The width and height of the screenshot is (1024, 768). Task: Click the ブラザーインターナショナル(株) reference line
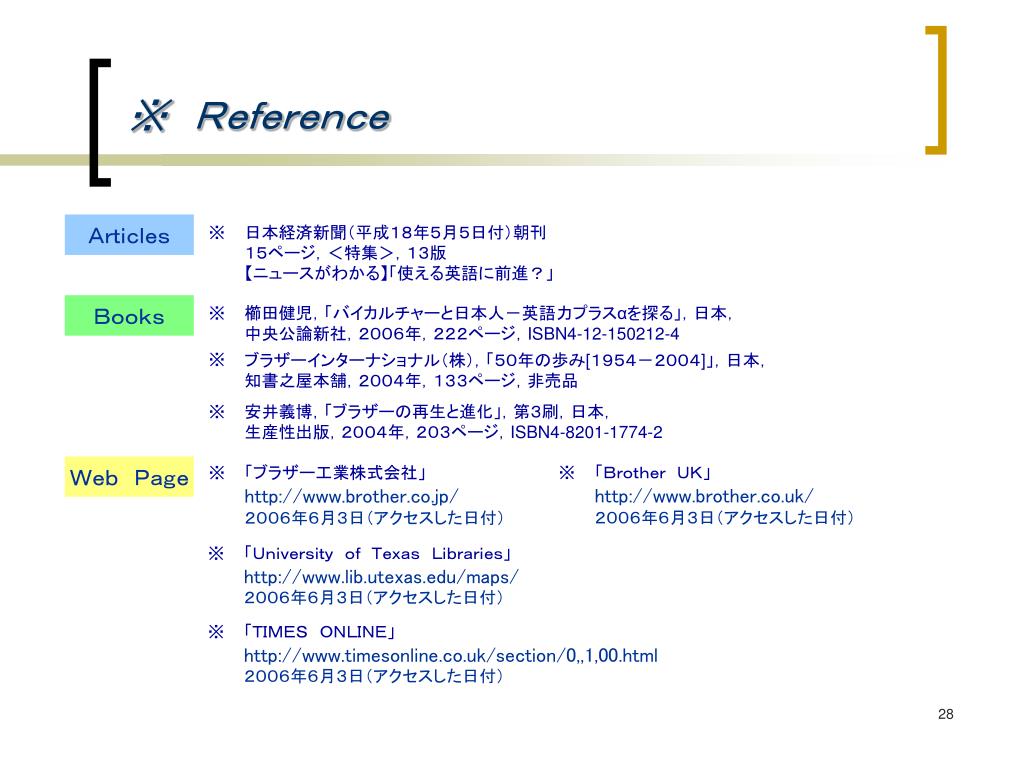click(x=504, y=360)
